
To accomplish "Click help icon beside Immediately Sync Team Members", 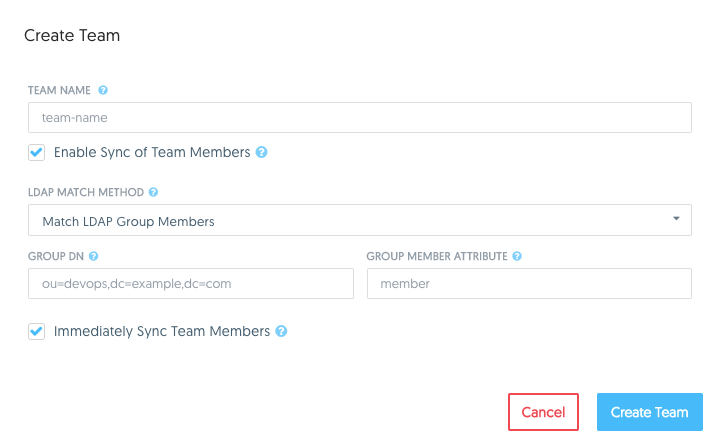I will [281, 331].
